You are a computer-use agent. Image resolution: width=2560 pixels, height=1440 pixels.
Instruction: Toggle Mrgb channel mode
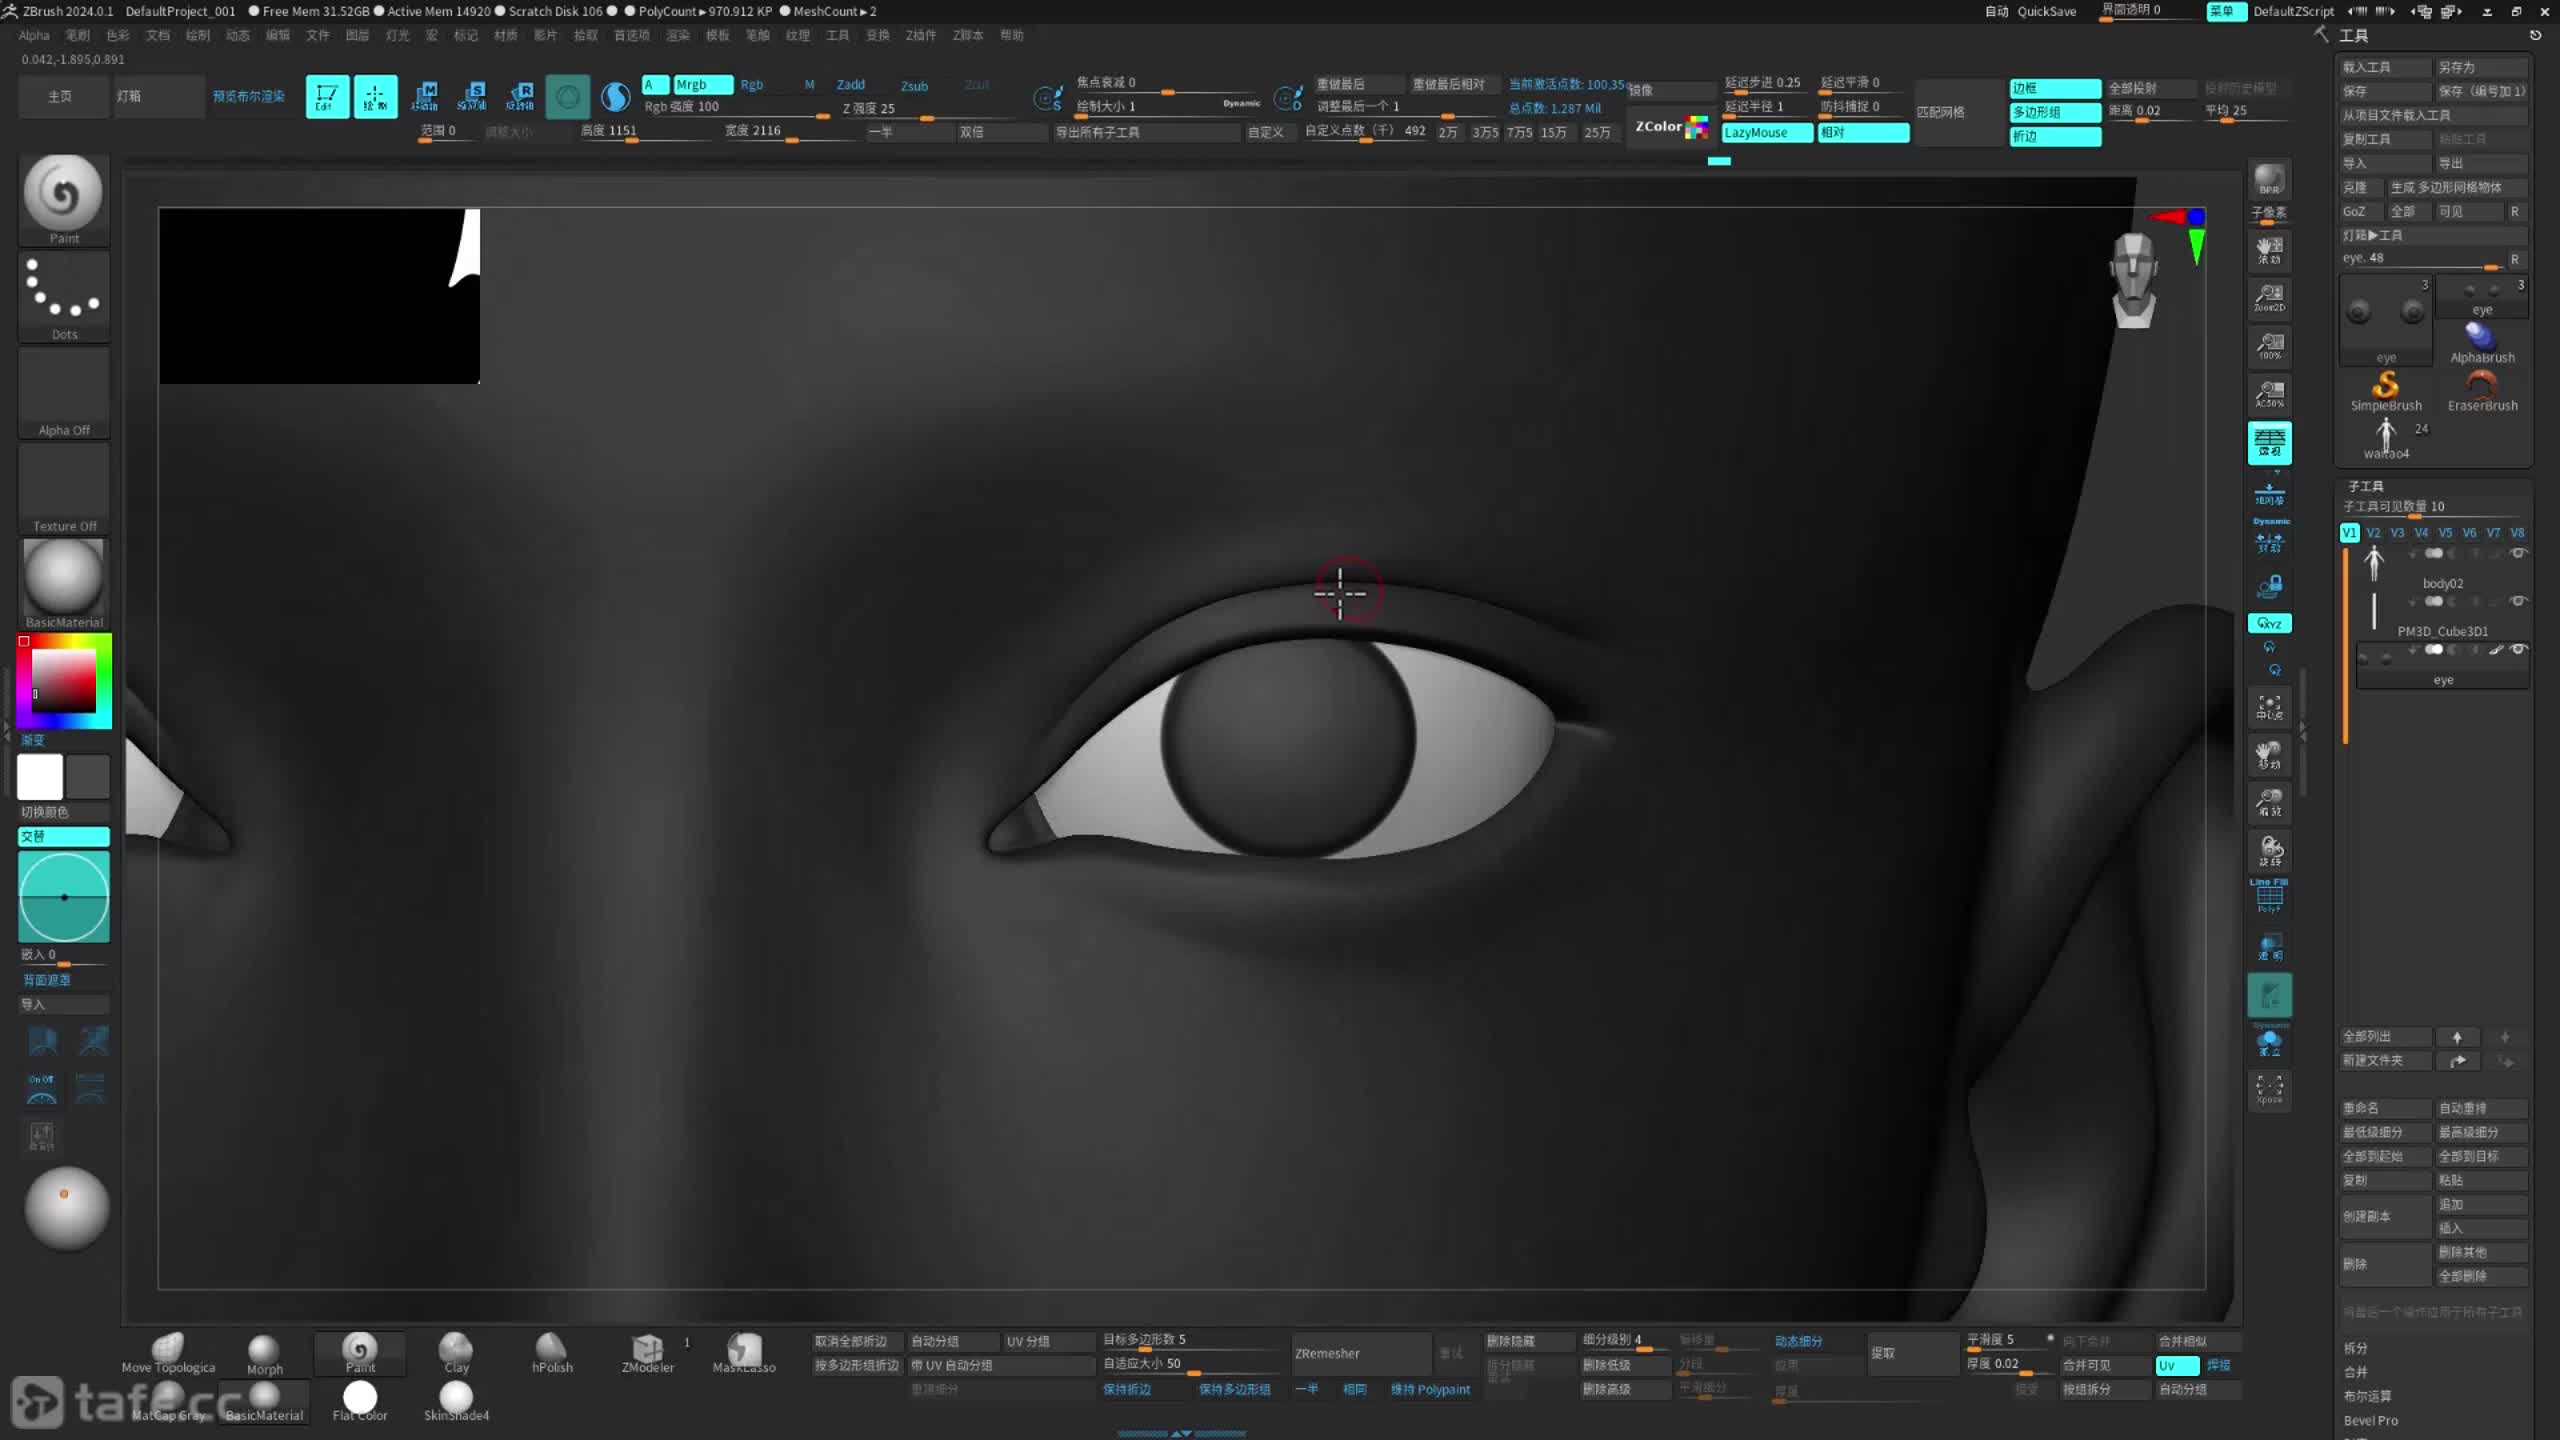pos(702,85)
